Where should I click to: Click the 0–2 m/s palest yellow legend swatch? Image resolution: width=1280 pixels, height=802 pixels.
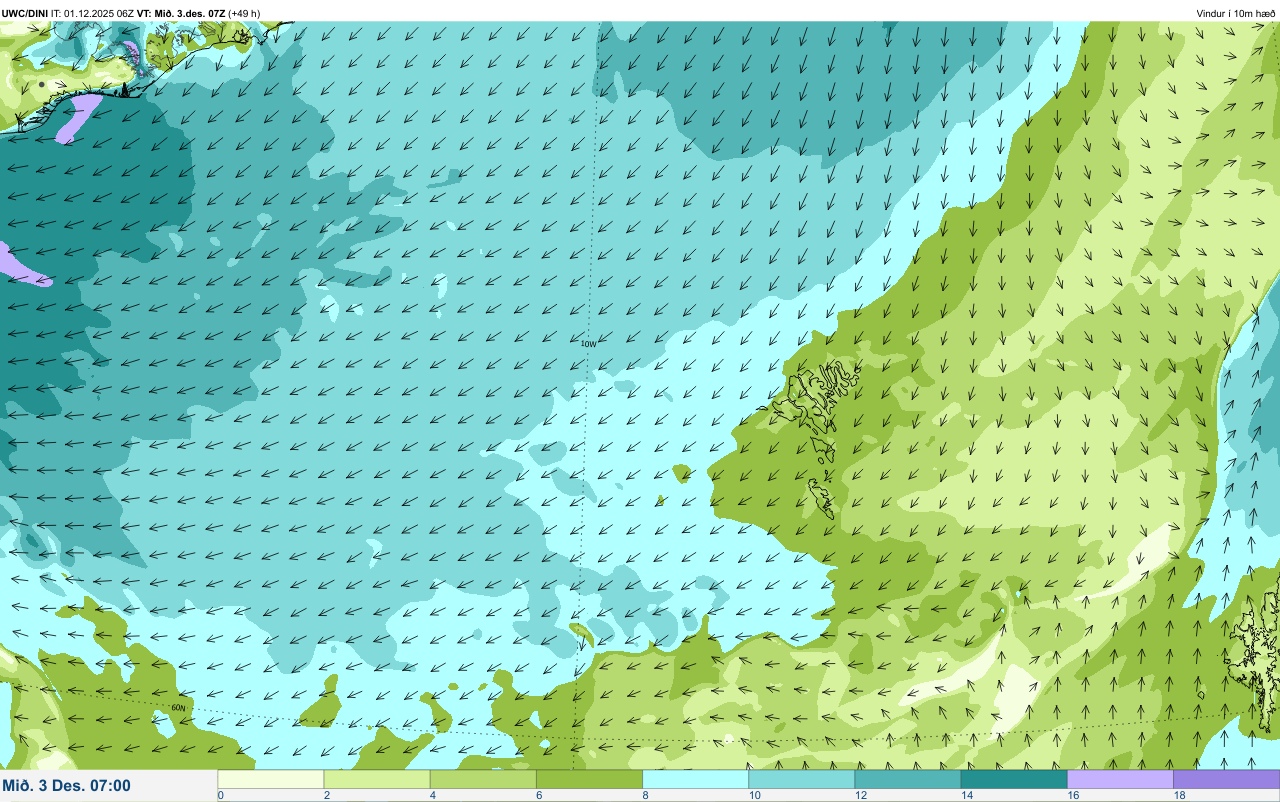(x=271, y=779)
